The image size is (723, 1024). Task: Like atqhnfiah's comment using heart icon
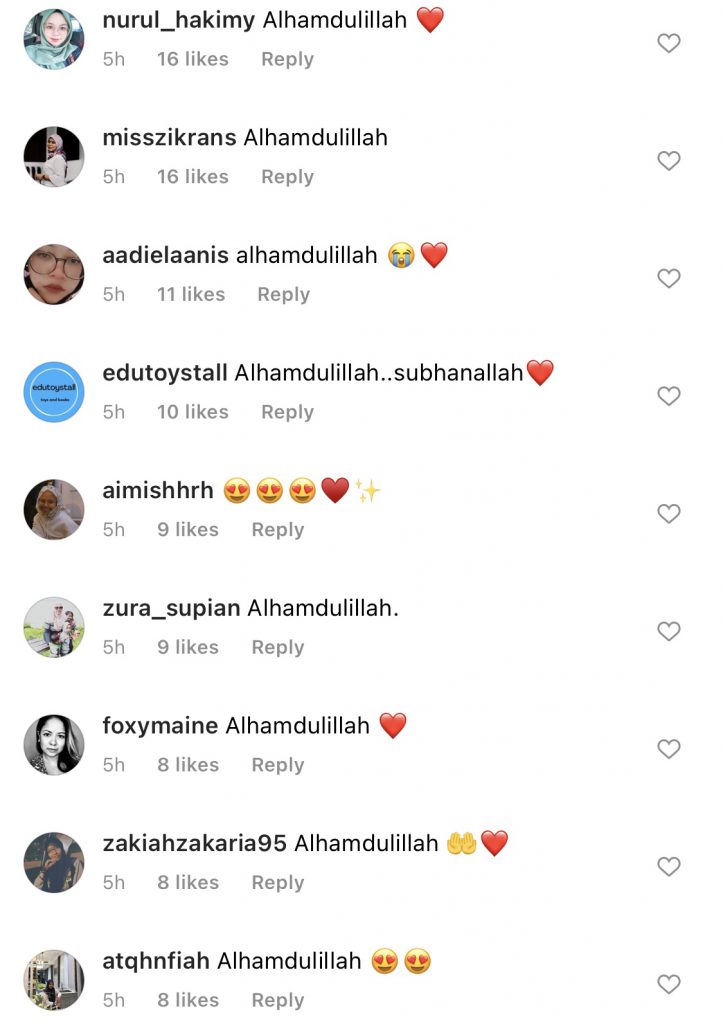669,984
